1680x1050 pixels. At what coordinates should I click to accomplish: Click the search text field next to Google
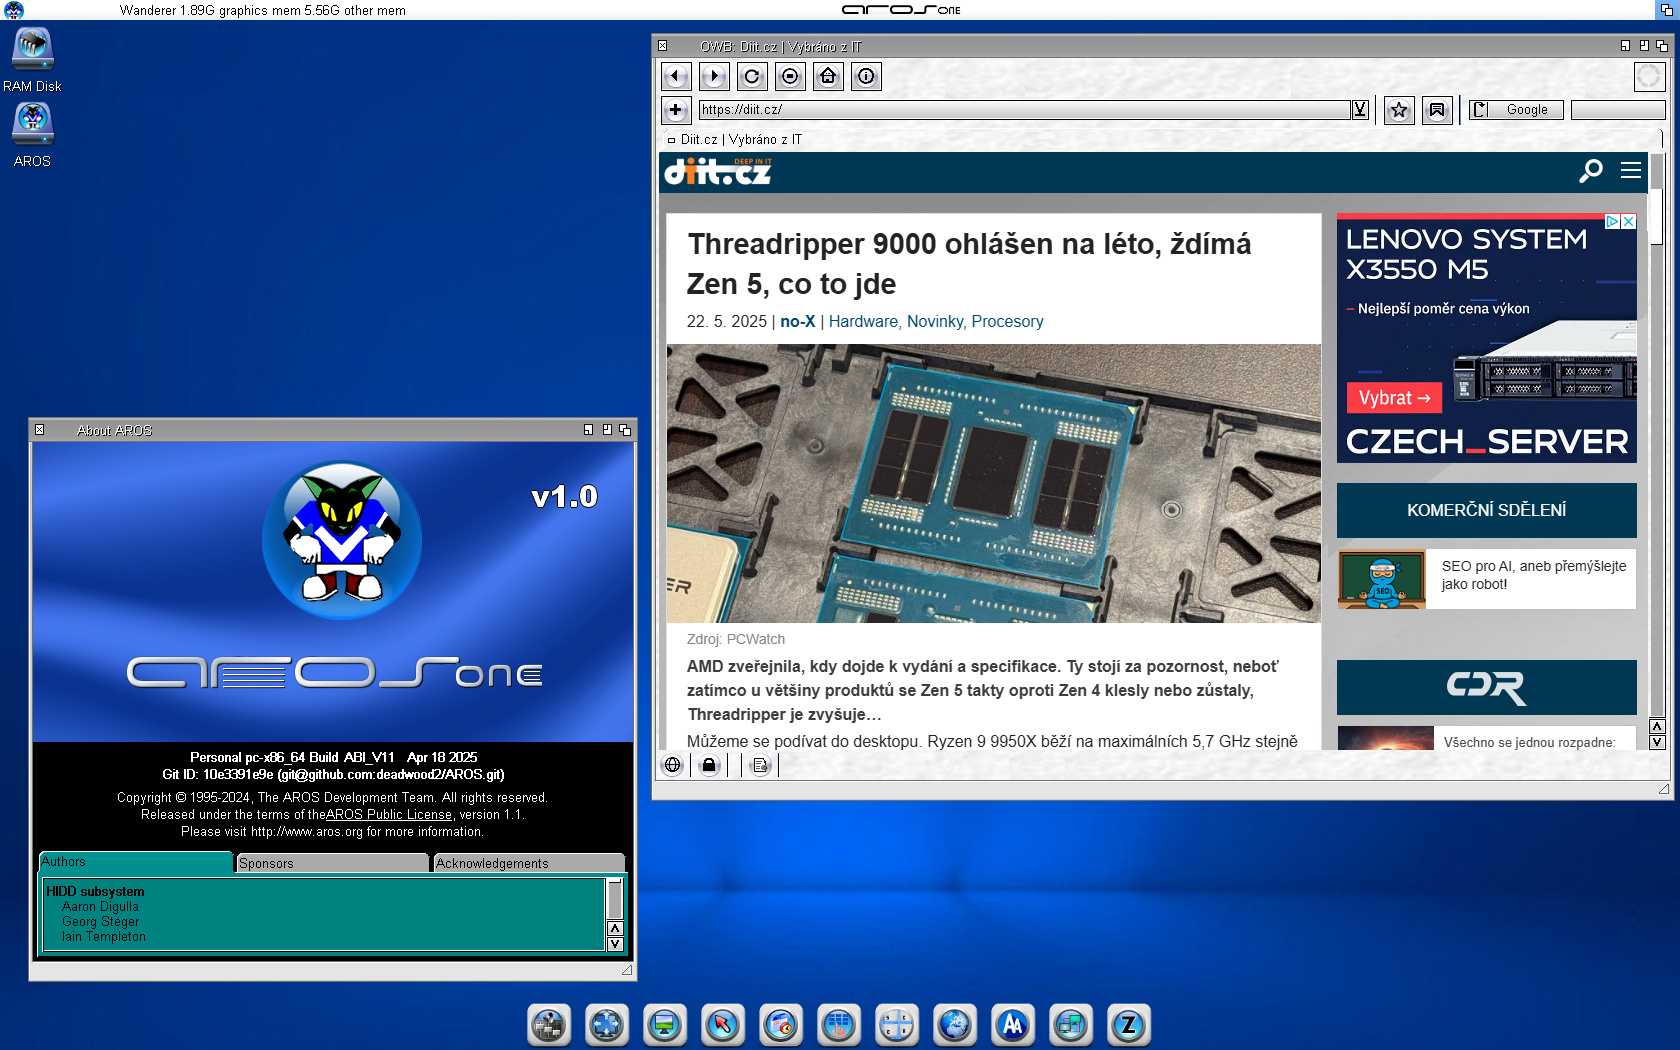1618,110
